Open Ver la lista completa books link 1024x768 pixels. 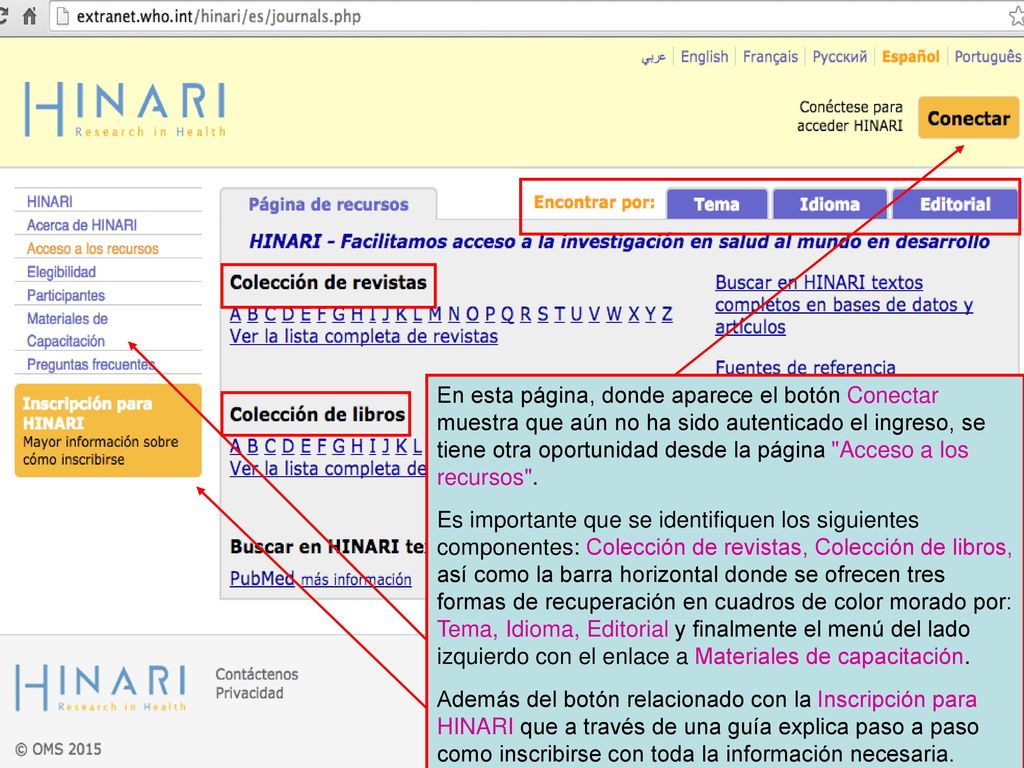pyautogui.click(x=328, y=468)
